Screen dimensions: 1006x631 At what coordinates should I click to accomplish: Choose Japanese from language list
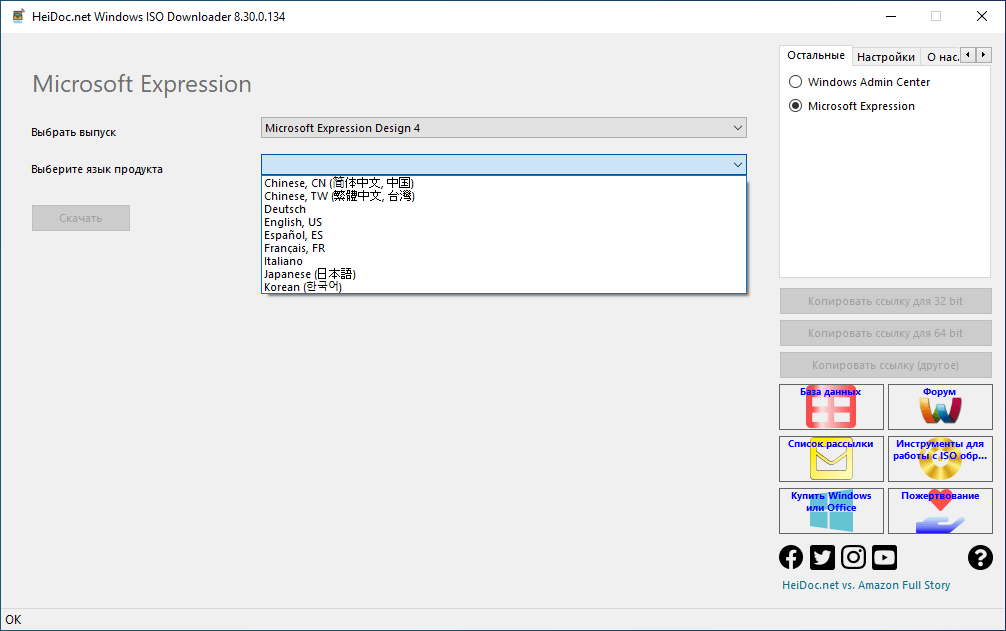coord(504,274)
